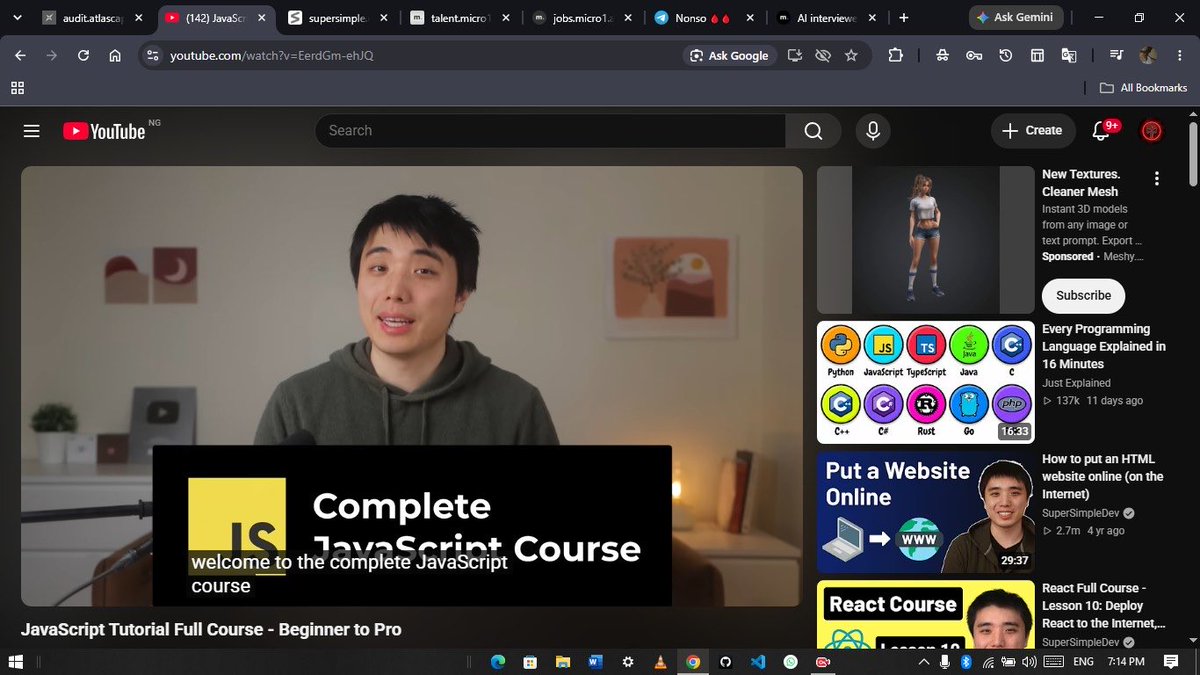Open WhatsApp from the taskbar

(790, 662)
